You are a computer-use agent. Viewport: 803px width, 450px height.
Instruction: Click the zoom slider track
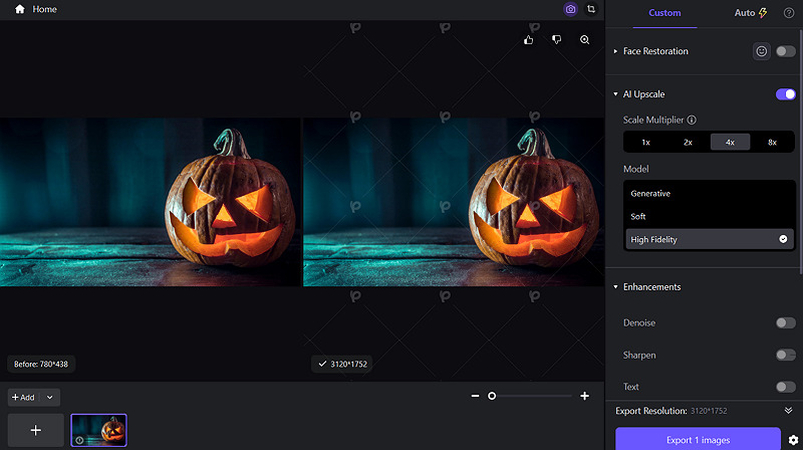(533, 396)
